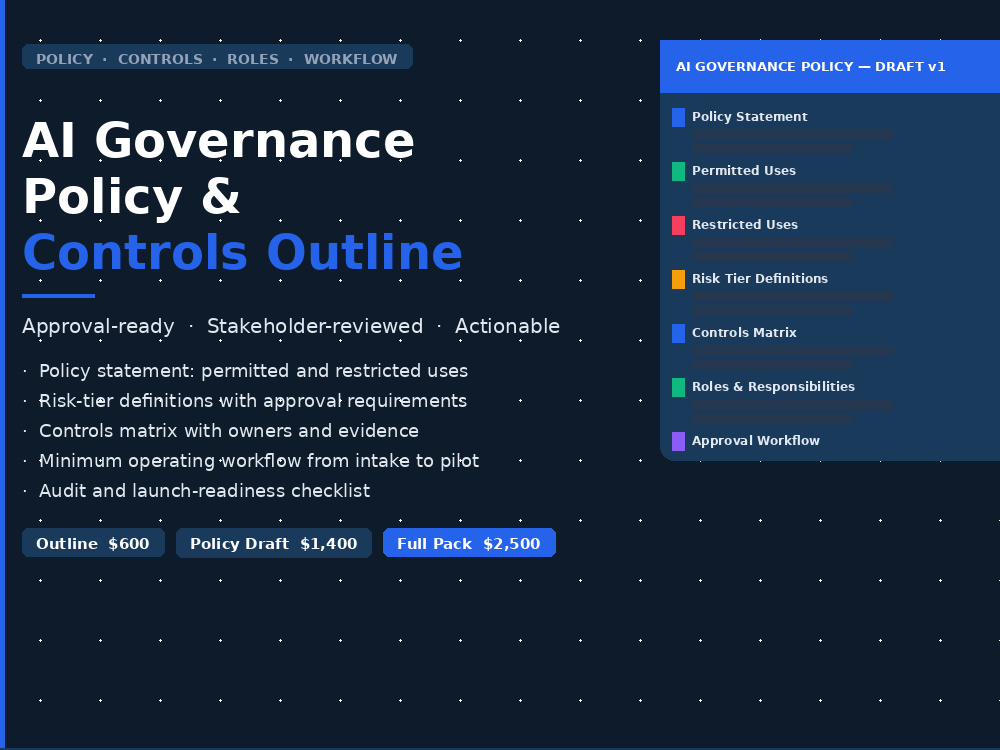The width and height of the screenshot is (1000, 750).
Task: Select the Controls Matrix section heading
Action: [744, 332]
